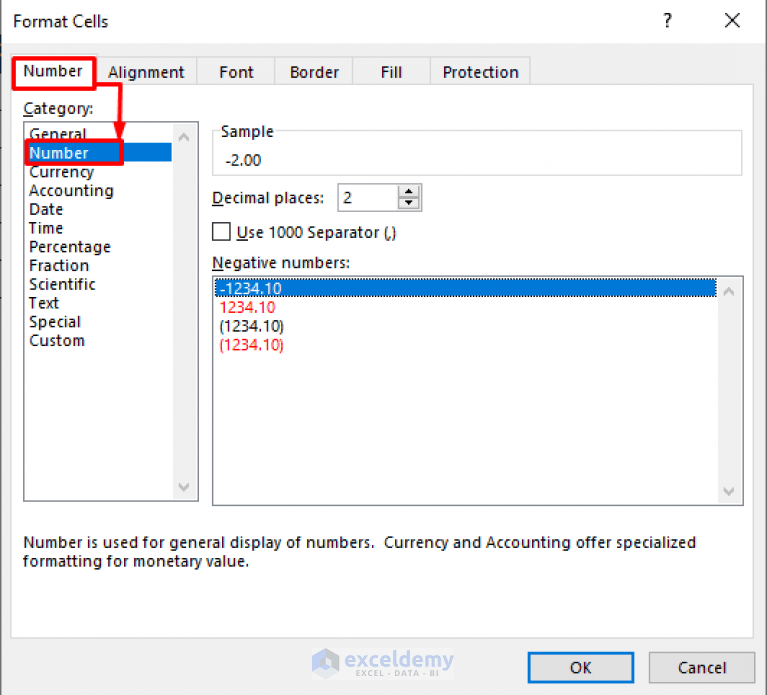The height and width of the screenshot is (695, 767).
Task: Enable Use 1000 Separator checkbox
Action: coord(221,232)
